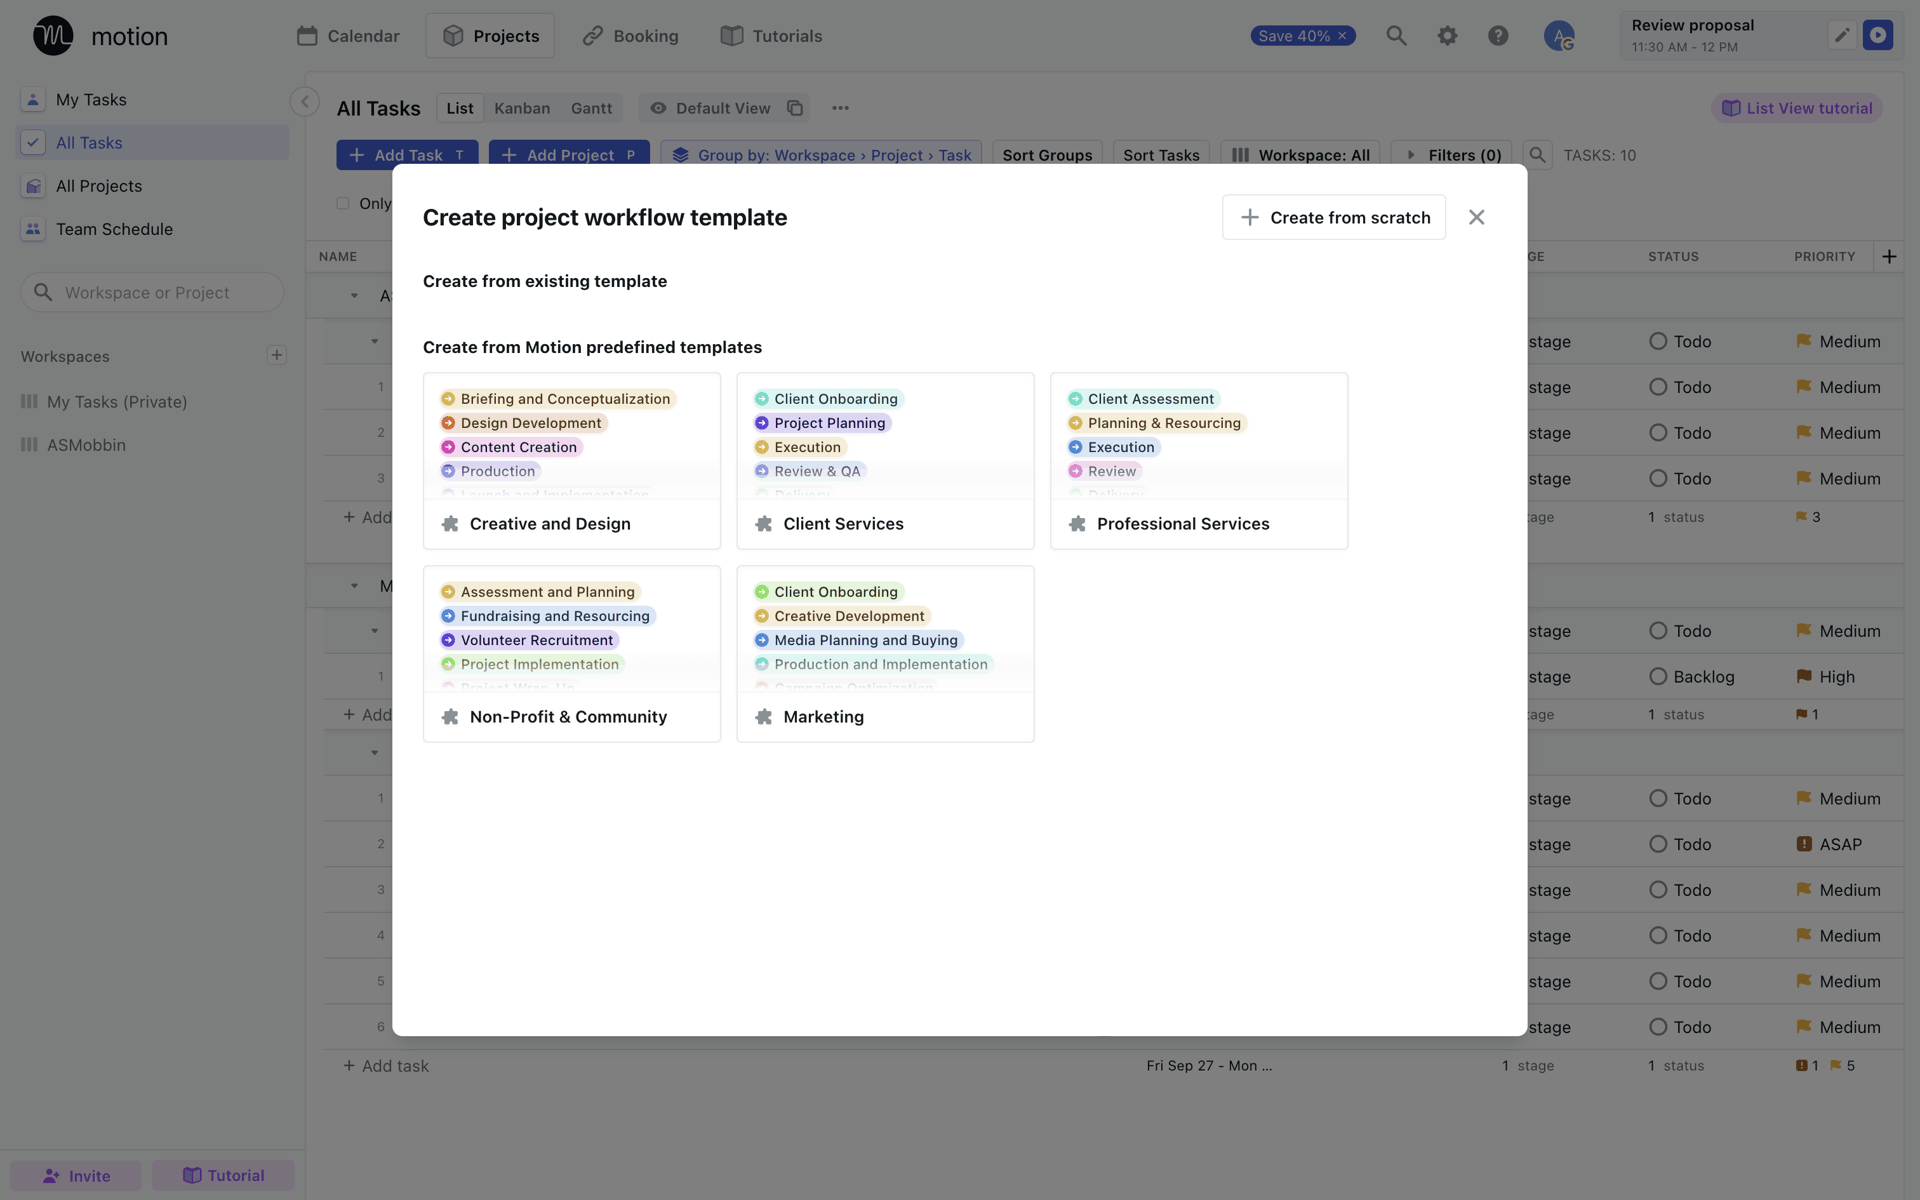Switch to the Projects tab

[x=490, y=36]
